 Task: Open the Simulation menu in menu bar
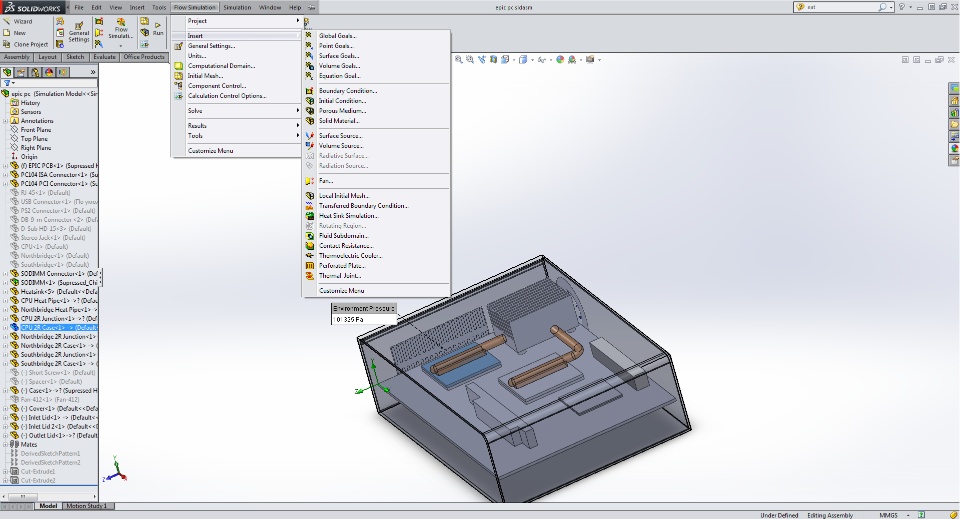click(237, 7)
